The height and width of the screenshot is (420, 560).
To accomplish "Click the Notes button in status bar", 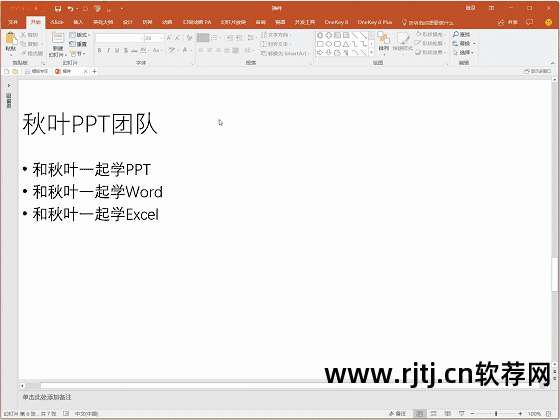I will point(397,414).
